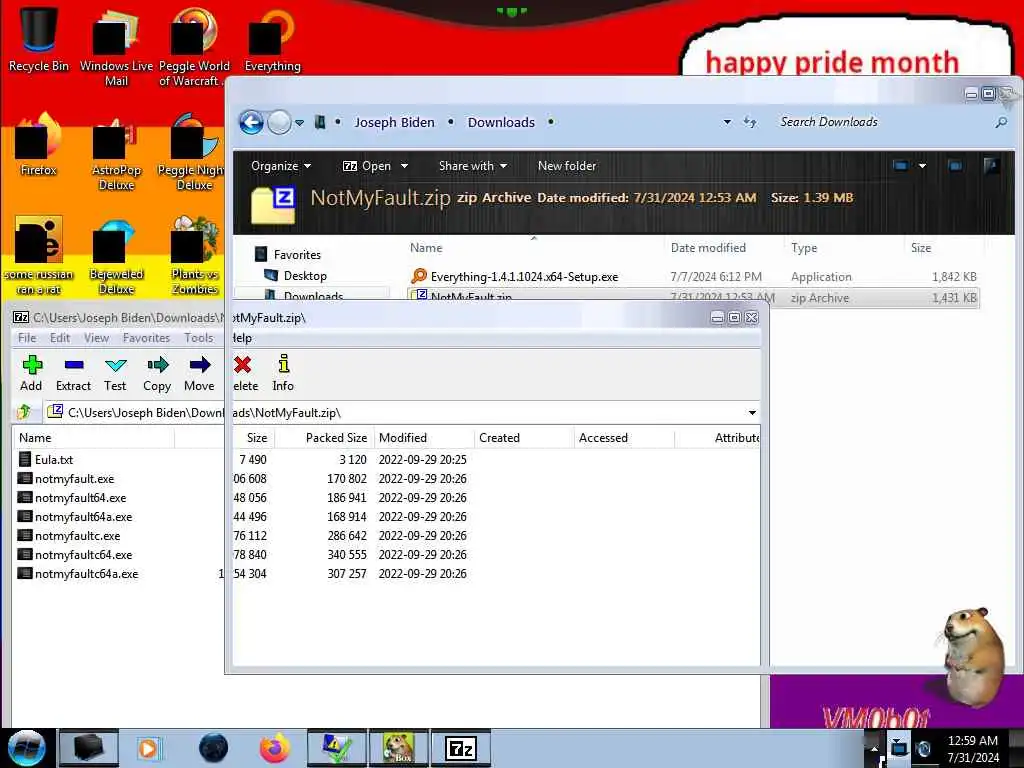Image resolution: width=1024 pixels, height=768 pixels.
Task: Select notmyfault64a.exe in the archive
Action: point(75,517)
